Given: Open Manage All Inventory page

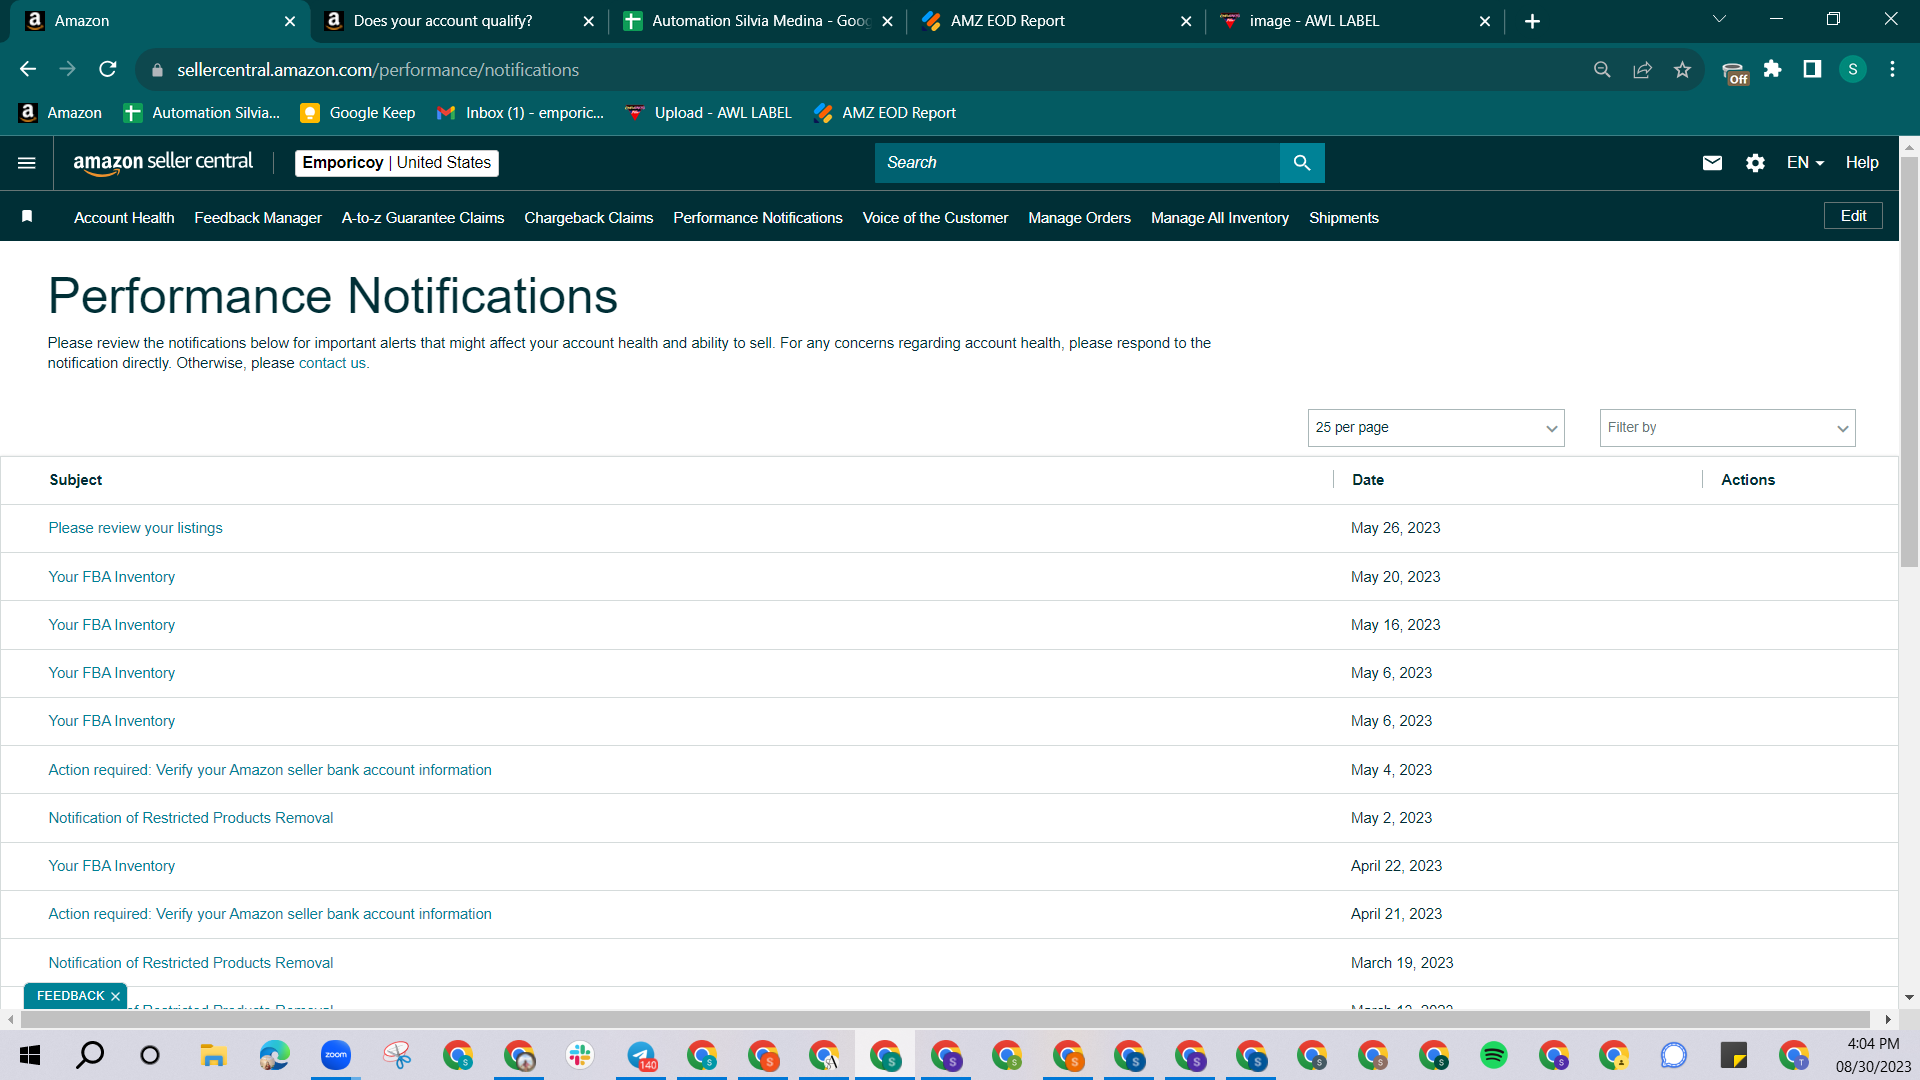Looking at the screenshot, I should [1220, 218].
